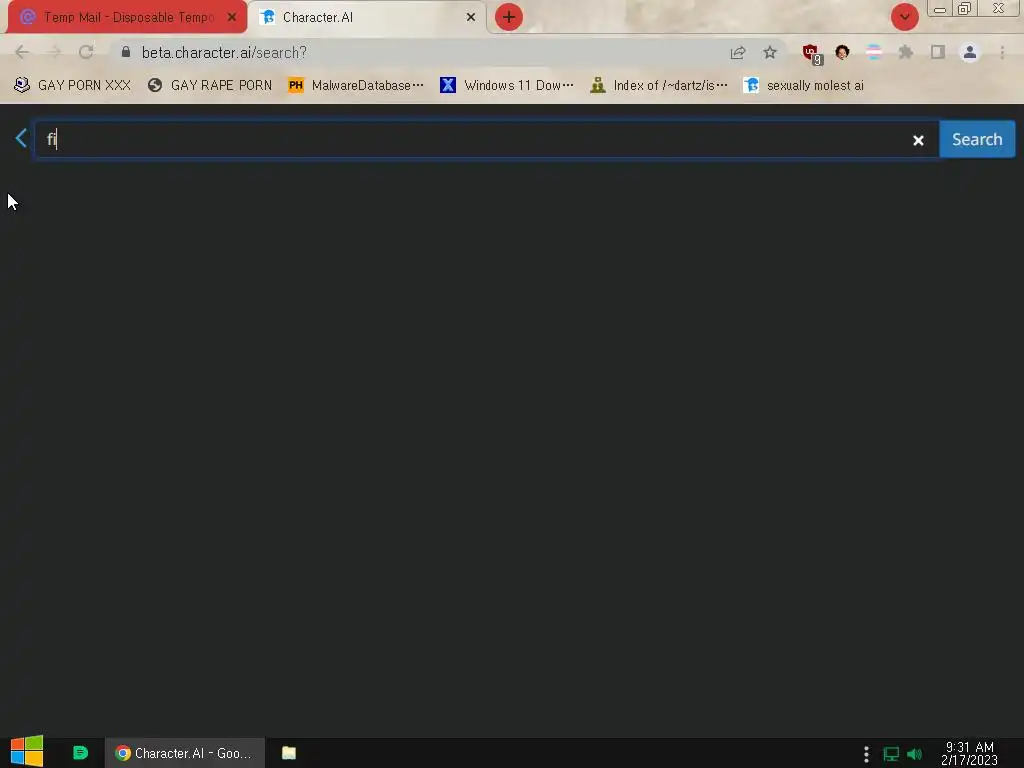Open a new tab with plus button

coord(509,17)
